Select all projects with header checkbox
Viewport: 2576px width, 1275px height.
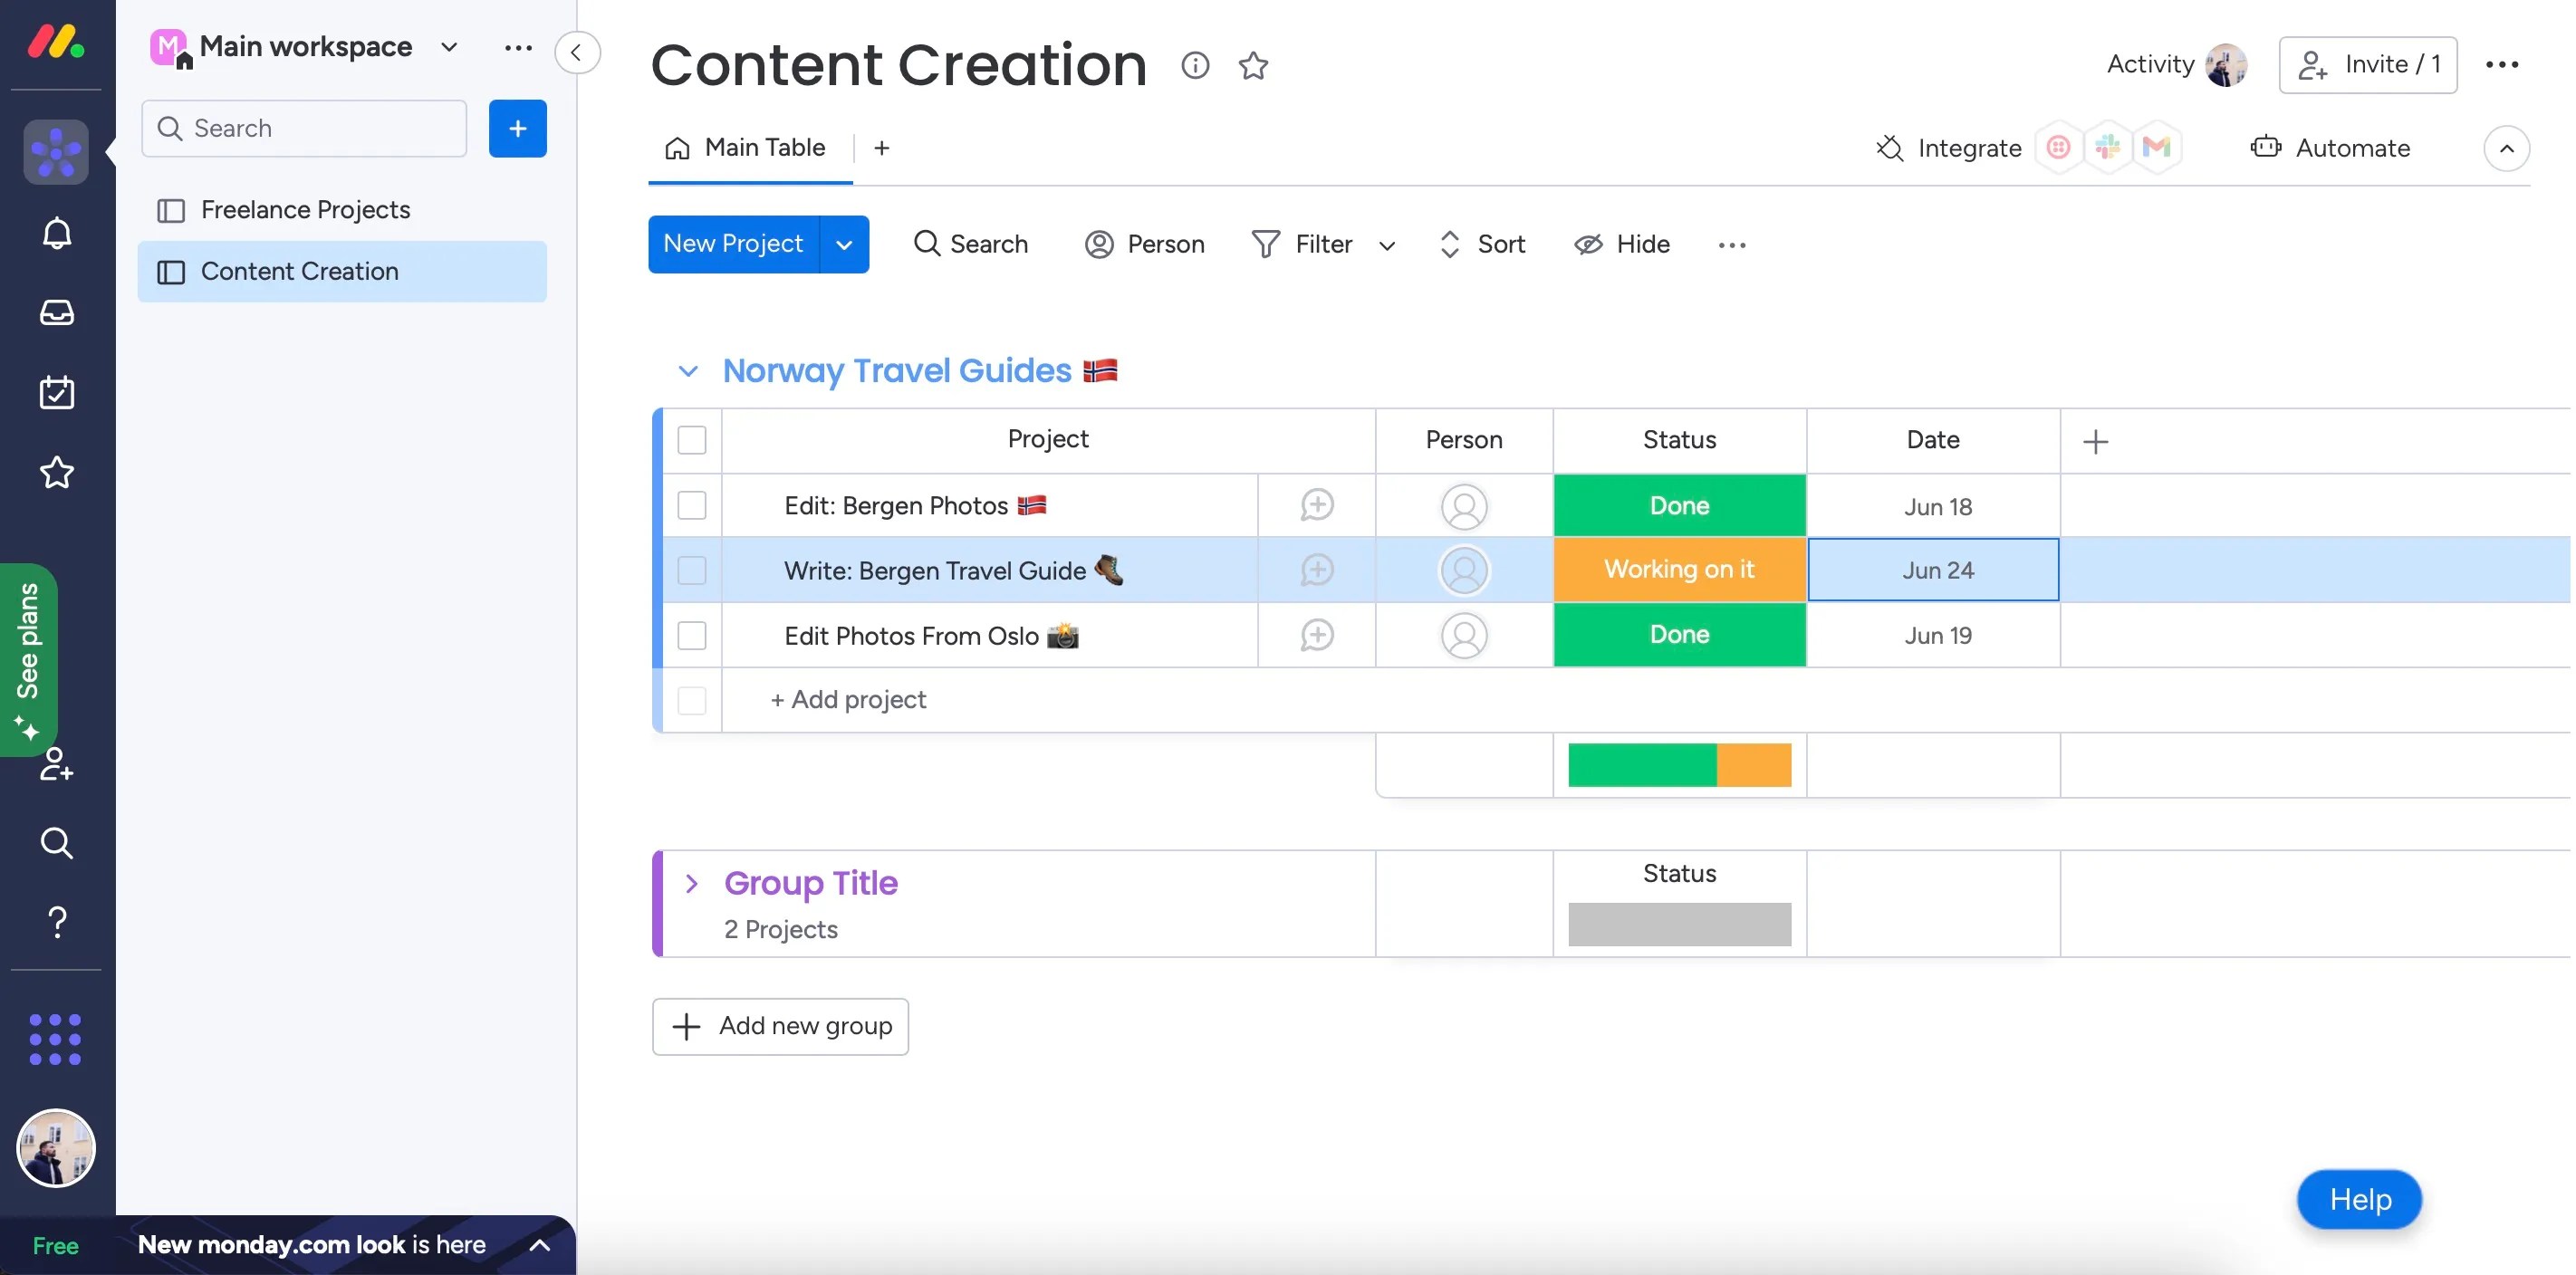691,440
